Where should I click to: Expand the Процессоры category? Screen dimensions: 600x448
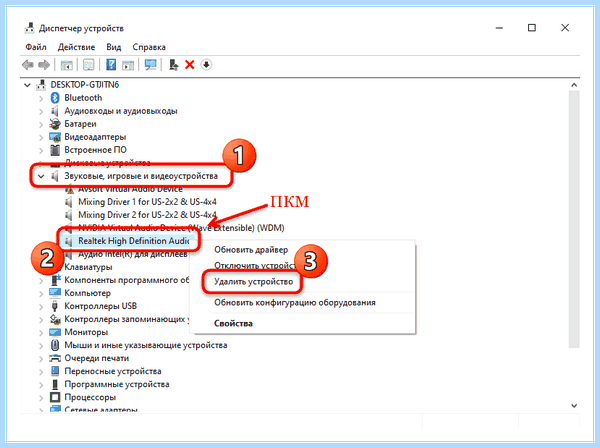[x=41, y=397]
